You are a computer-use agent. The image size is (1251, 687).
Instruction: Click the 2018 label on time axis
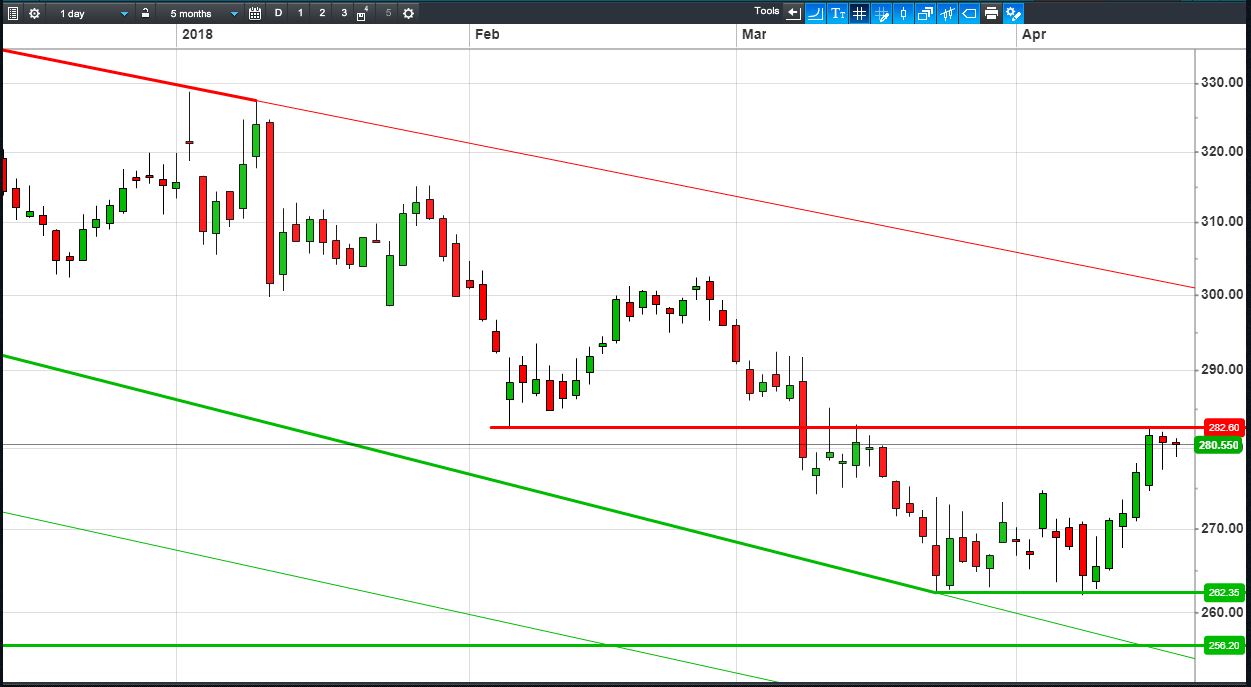pyautogui.click(x=197, y=34)
